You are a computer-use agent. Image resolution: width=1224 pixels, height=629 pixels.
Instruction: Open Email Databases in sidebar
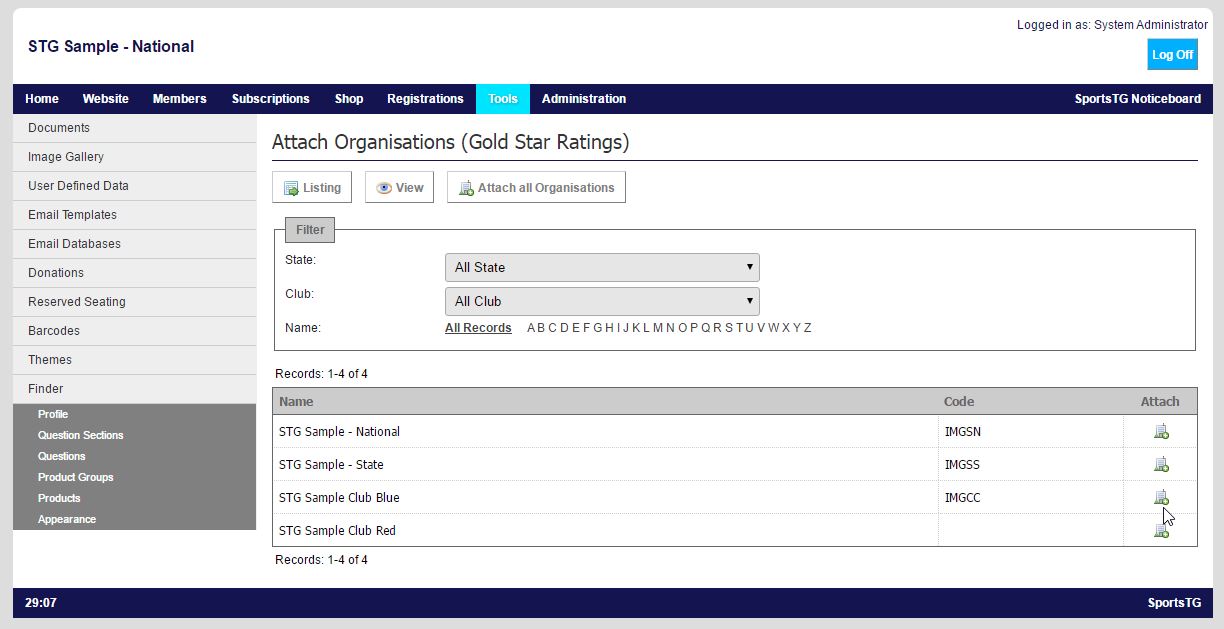coord(134,244)
